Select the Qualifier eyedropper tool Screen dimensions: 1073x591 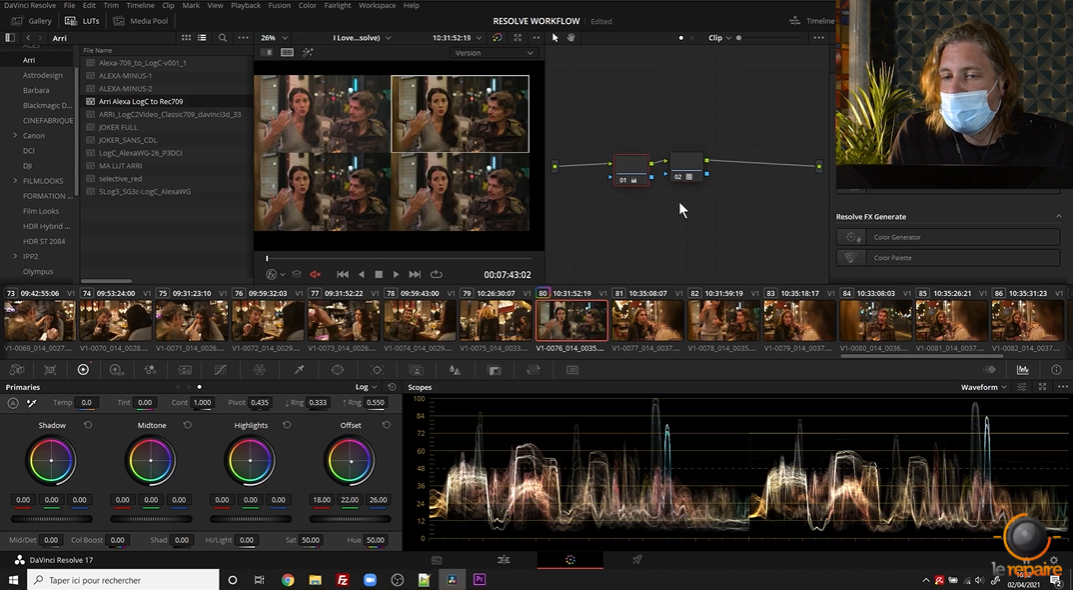pos(298,370)
